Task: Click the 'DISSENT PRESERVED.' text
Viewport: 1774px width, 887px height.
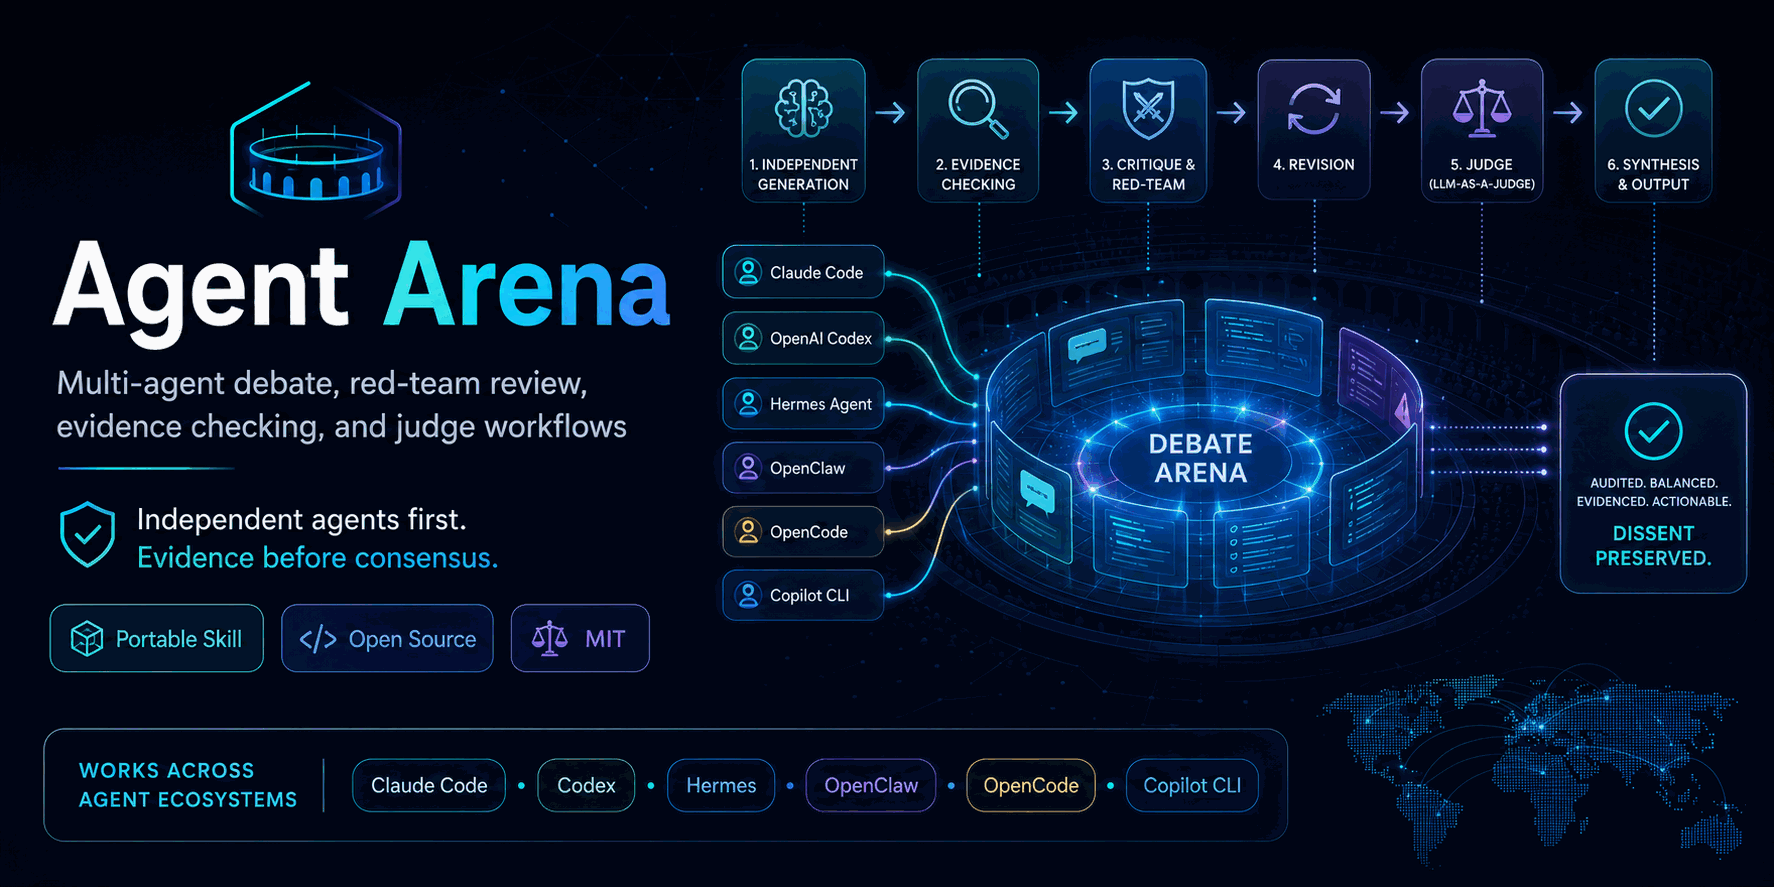Action: click(x=1653, y=546)
